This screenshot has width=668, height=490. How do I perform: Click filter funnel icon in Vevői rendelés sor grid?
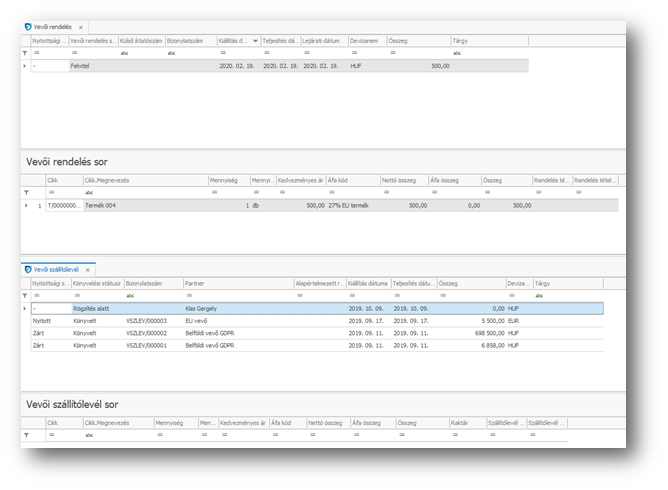coord(26,192)
